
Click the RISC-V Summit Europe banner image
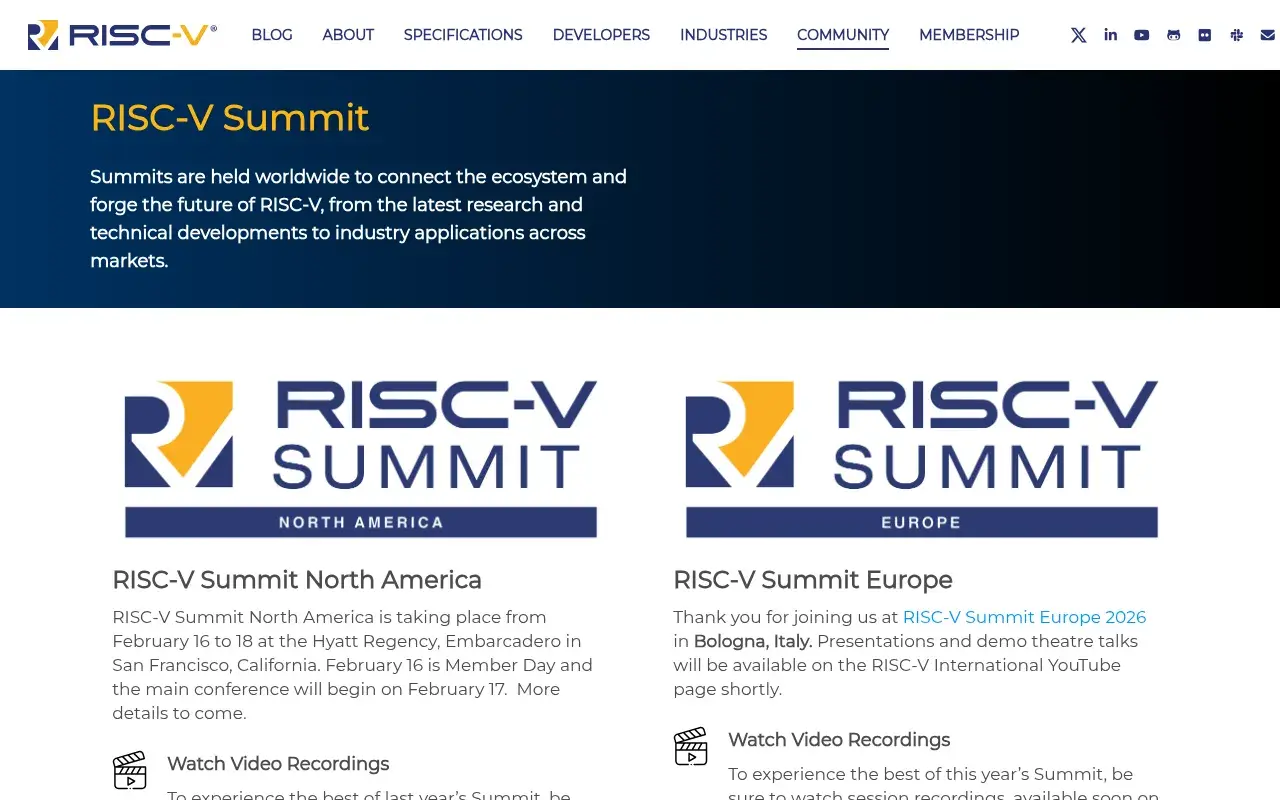point(921,458)
